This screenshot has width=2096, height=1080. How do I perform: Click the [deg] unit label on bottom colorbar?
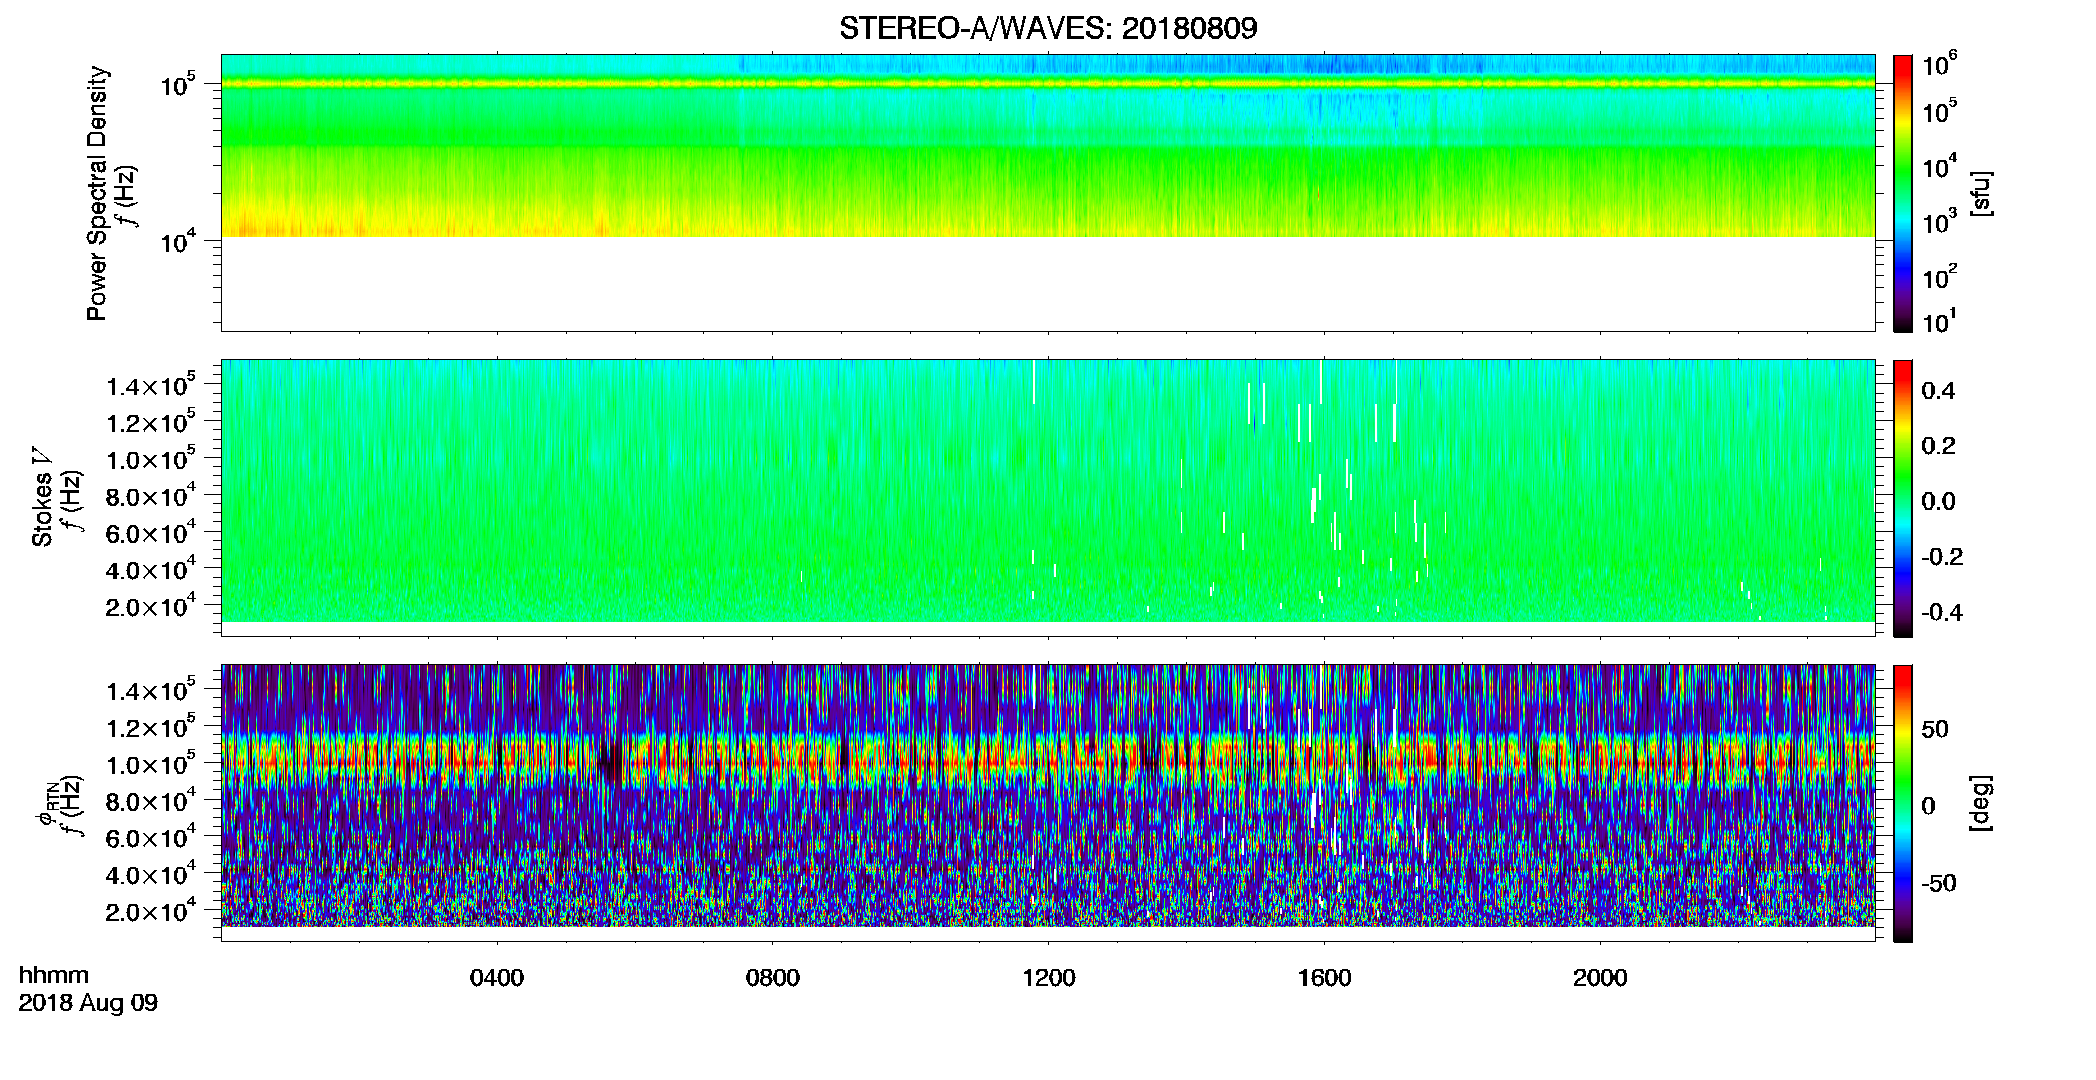click(1981, 803)
